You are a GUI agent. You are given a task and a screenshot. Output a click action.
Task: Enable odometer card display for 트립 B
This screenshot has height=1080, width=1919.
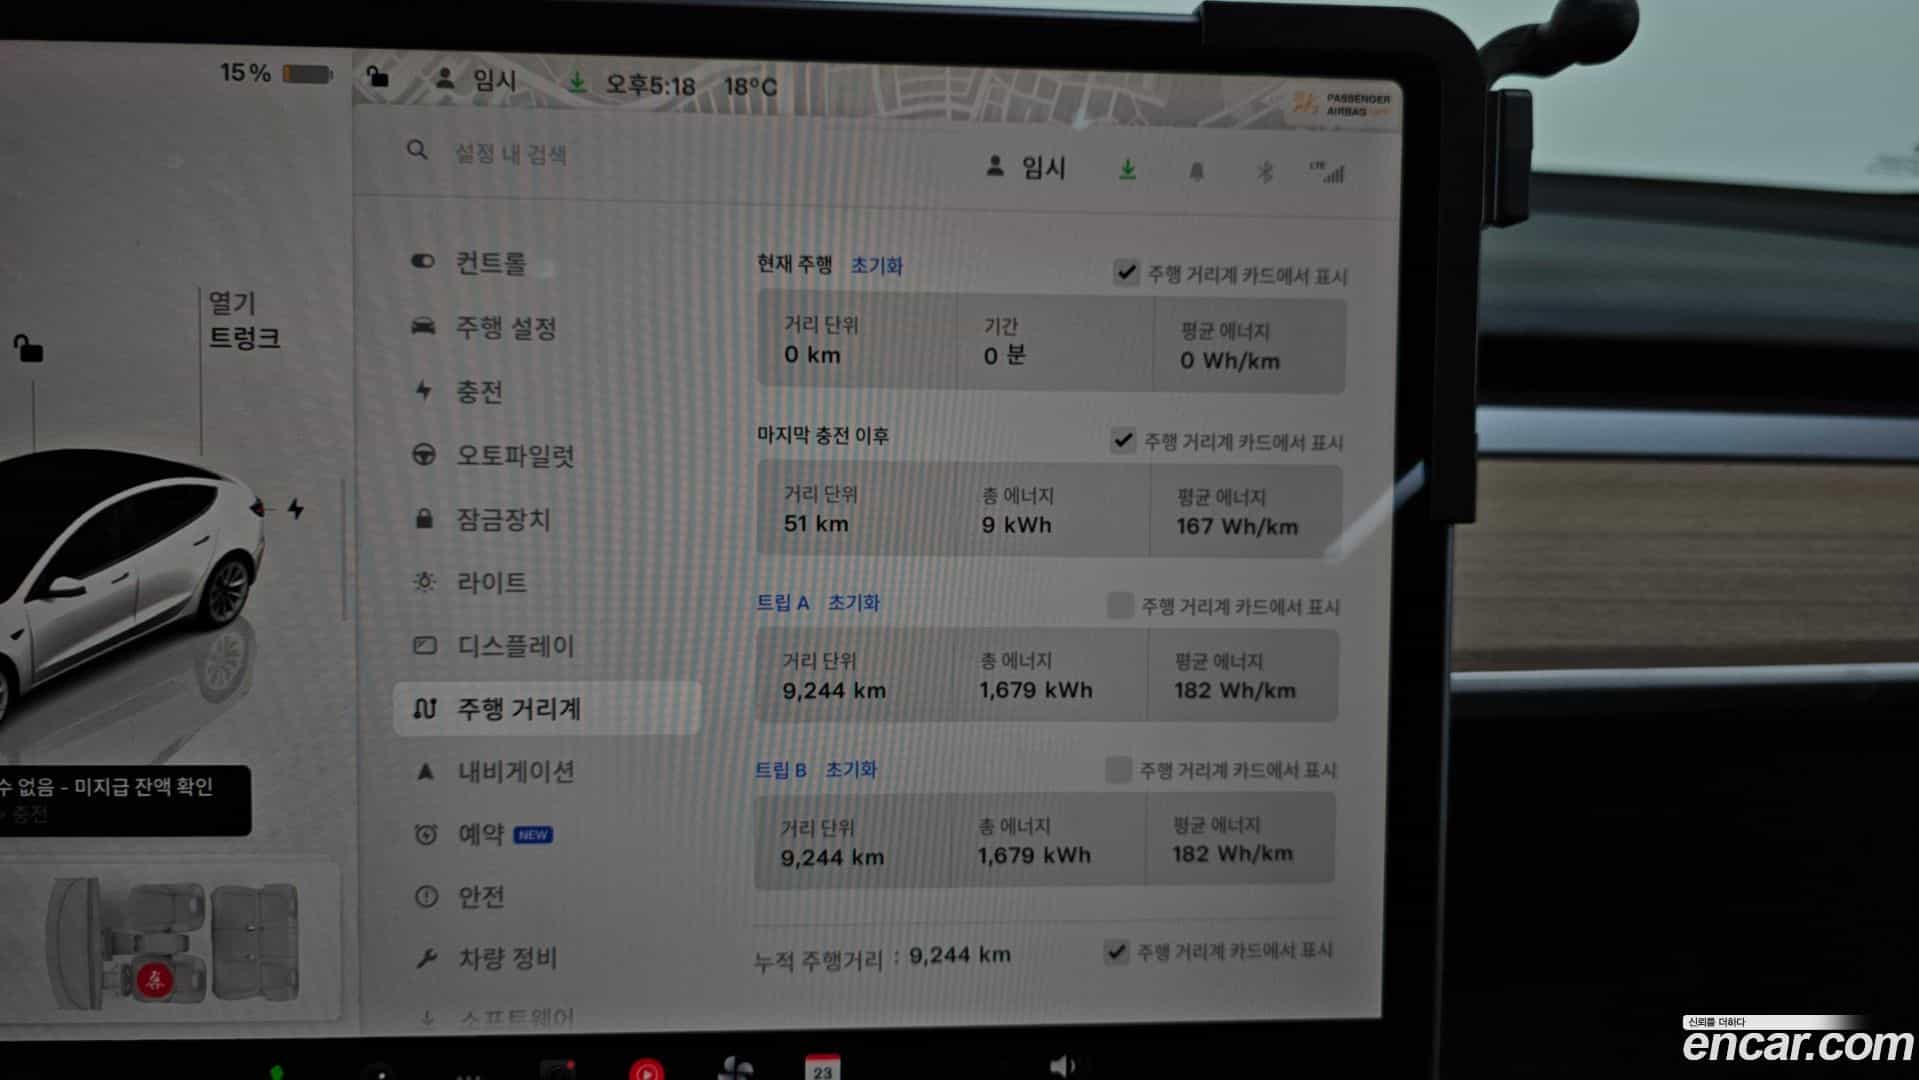pos(1118,769)
